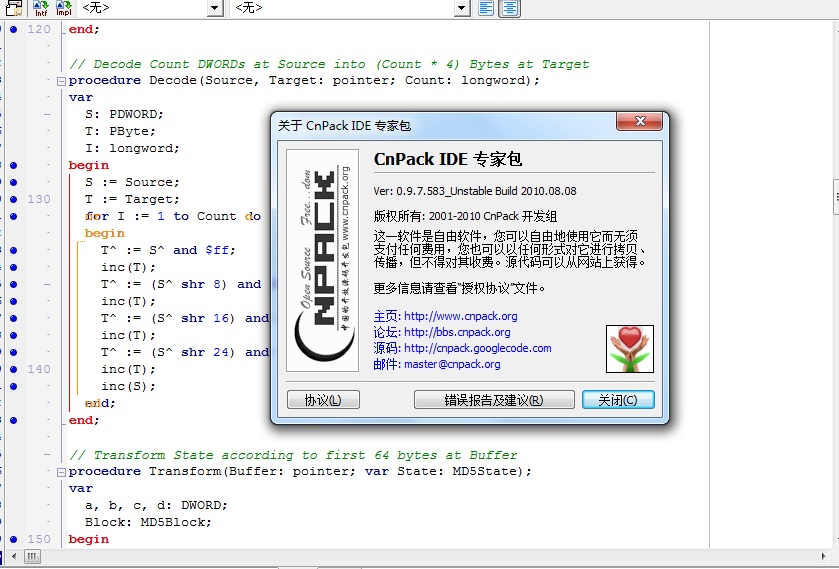The image size is (839, 569).
Task: Click the Intf jump-to-interface icon
Action: (x=41, y=9)
